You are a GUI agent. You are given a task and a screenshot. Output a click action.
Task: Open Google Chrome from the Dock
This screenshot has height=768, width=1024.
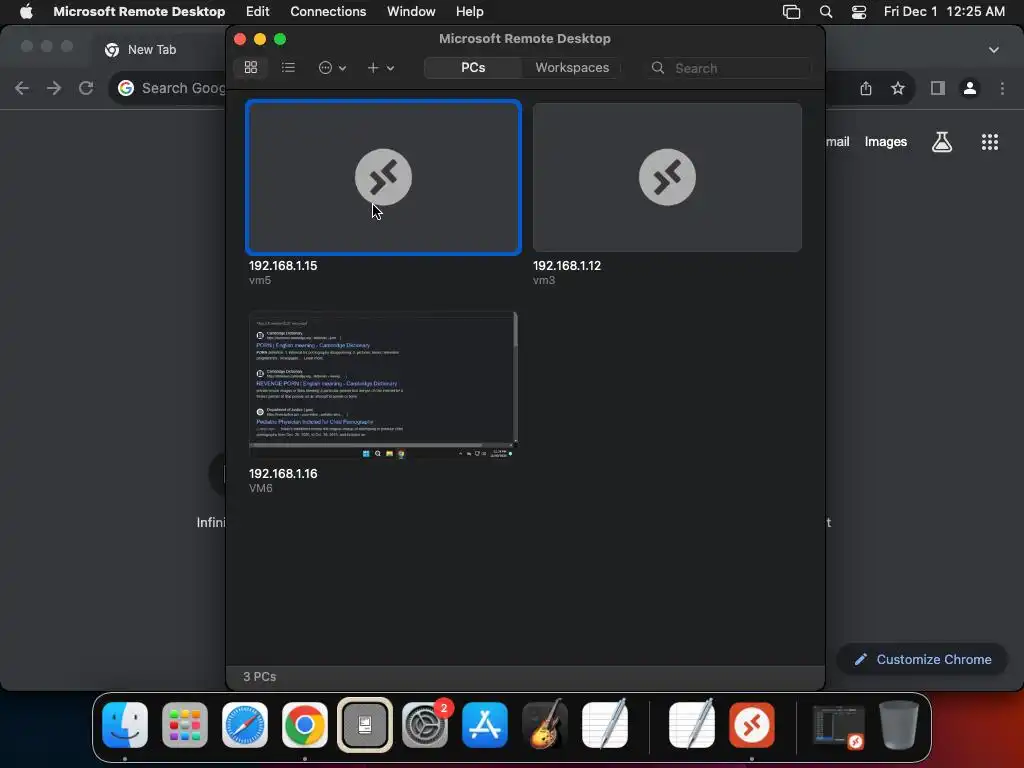pos(304,725)
